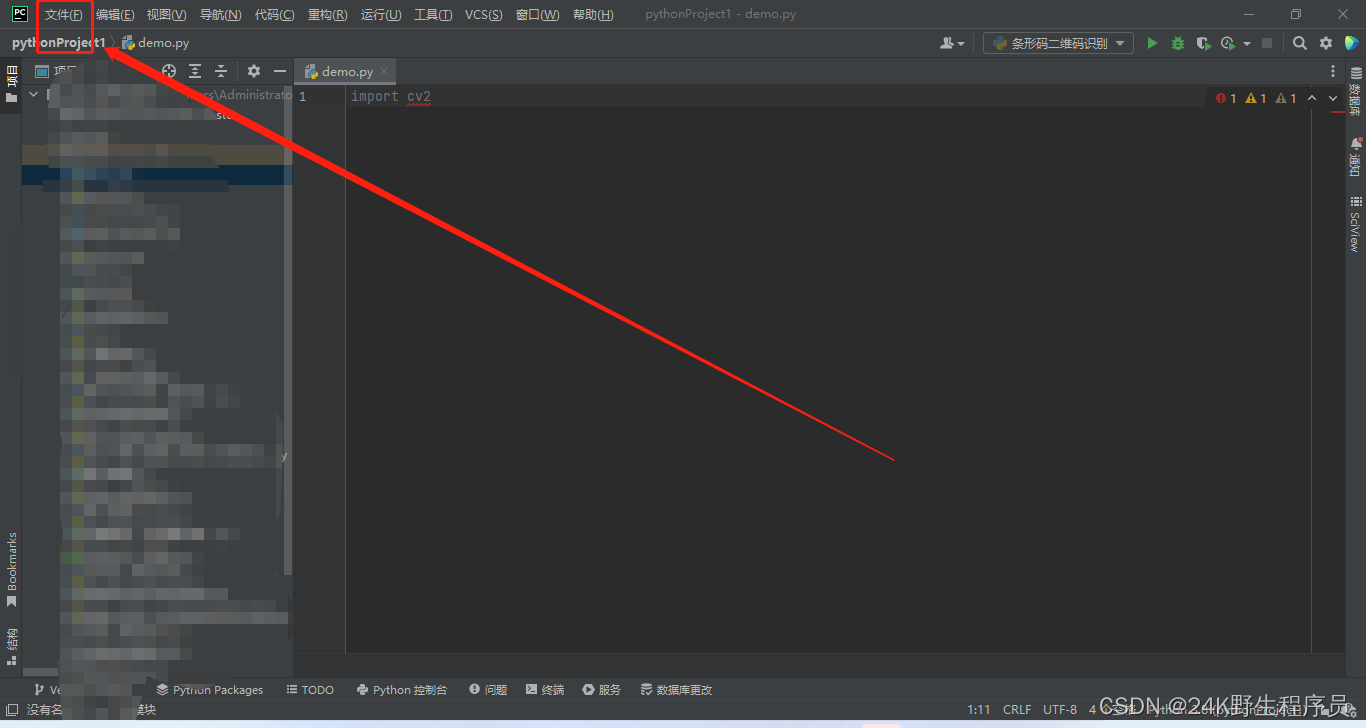Collapse all items in project tree
The image size is (1366, 728).
(x=221, y=71)
